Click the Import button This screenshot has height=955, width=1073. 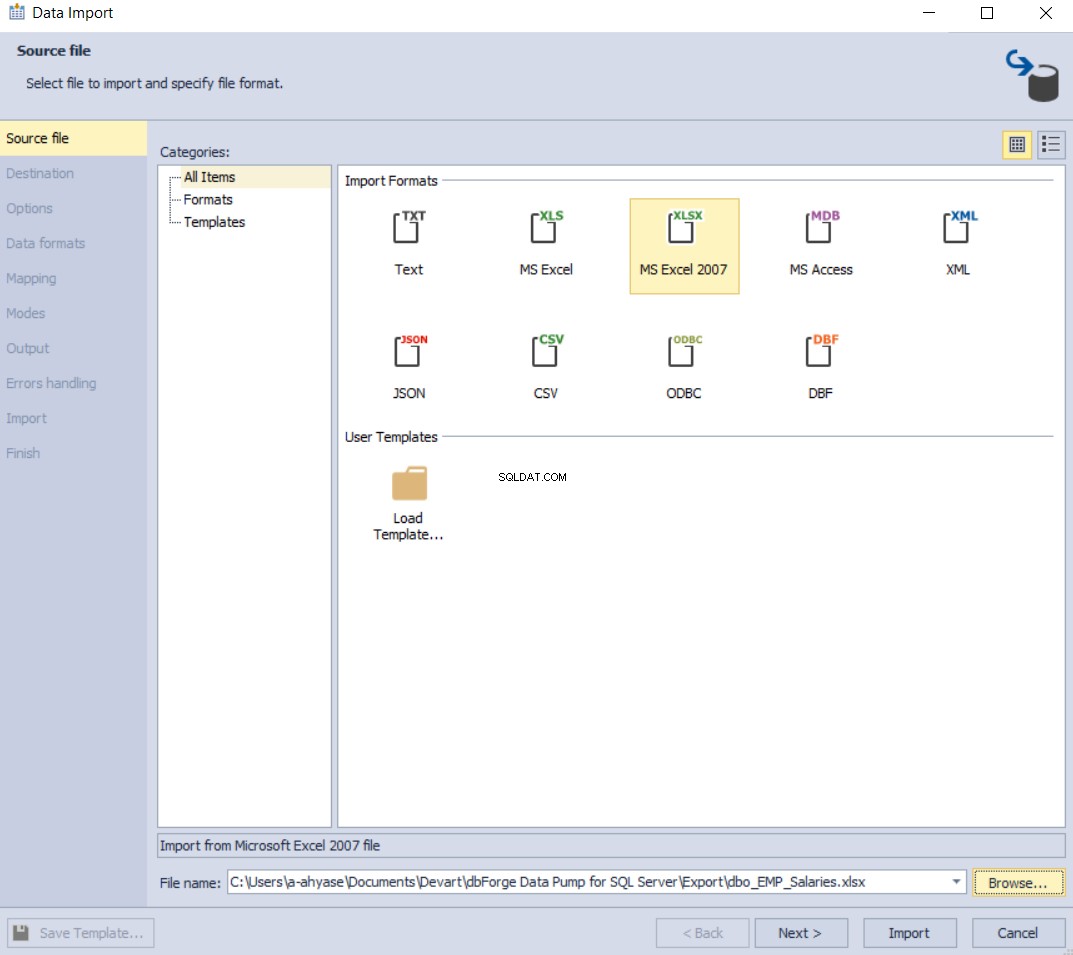pos(909,933)
